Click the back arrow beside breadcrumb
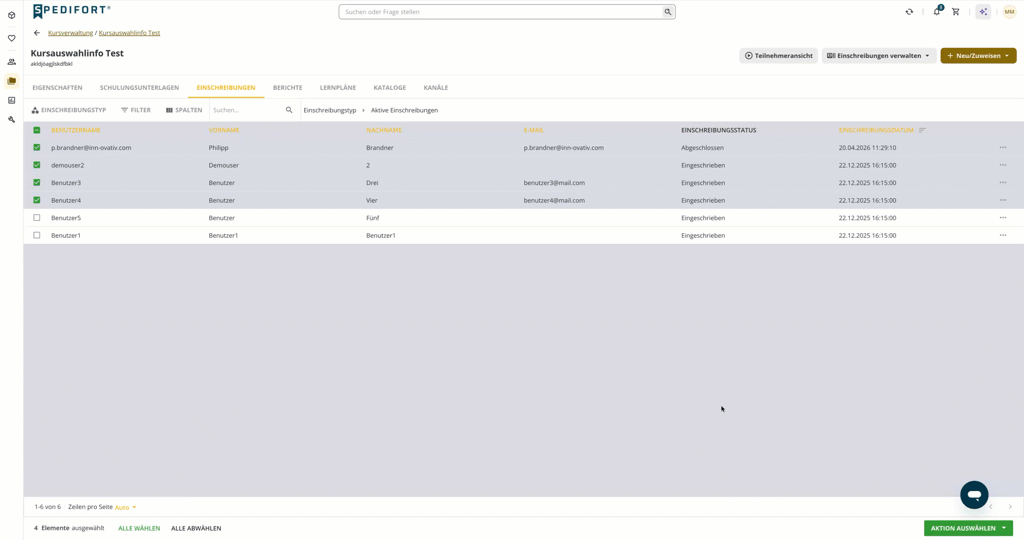Viewport: 1024px width, 540px height. [37, 33]
